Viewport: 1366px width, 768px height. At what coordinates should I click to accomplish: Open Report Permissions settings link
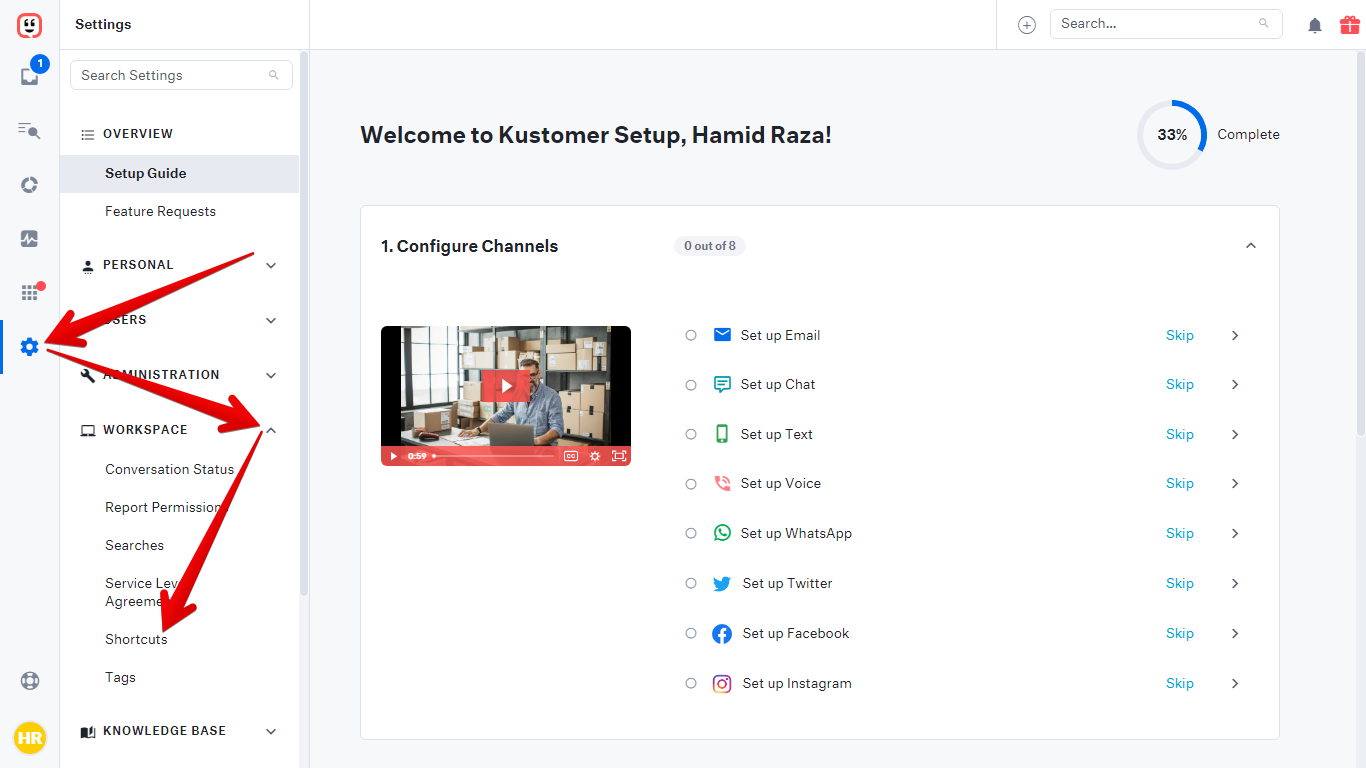point(165,507)
